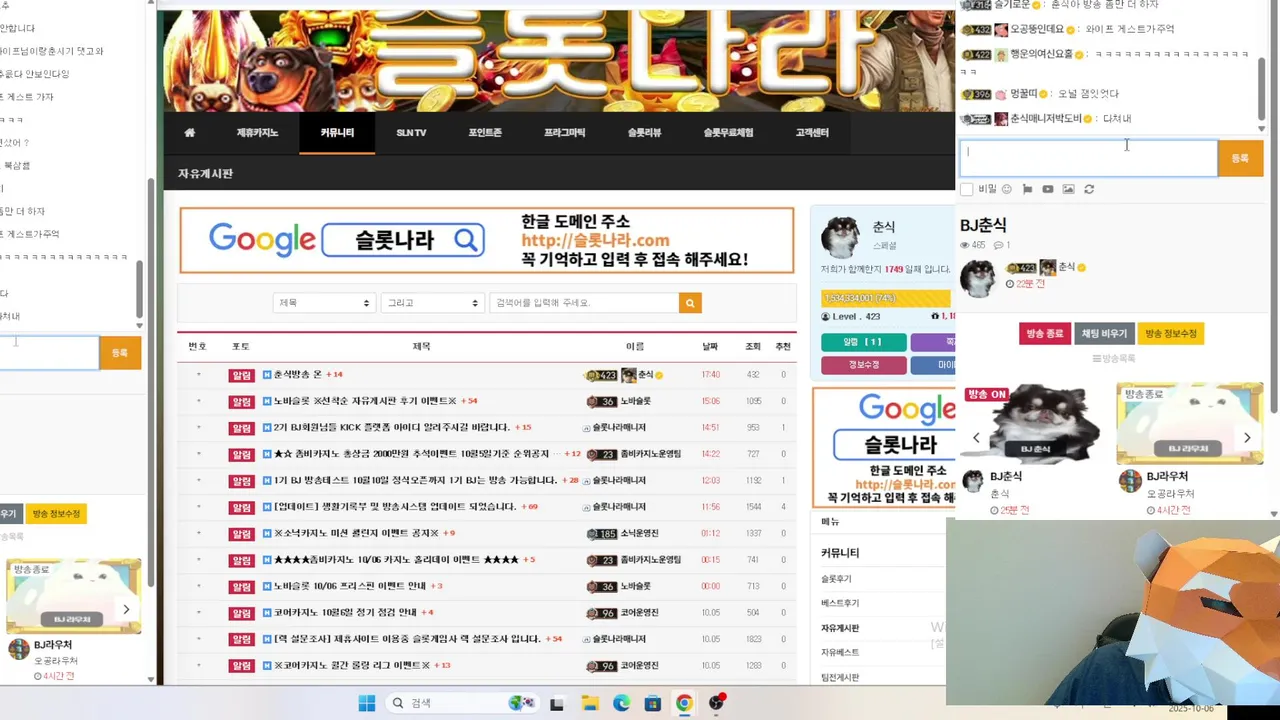Click 방송 정보수정 button in right panel
Image resolution: width=1280 pixels, height=720 pixels.
(x=1171, y=333)
